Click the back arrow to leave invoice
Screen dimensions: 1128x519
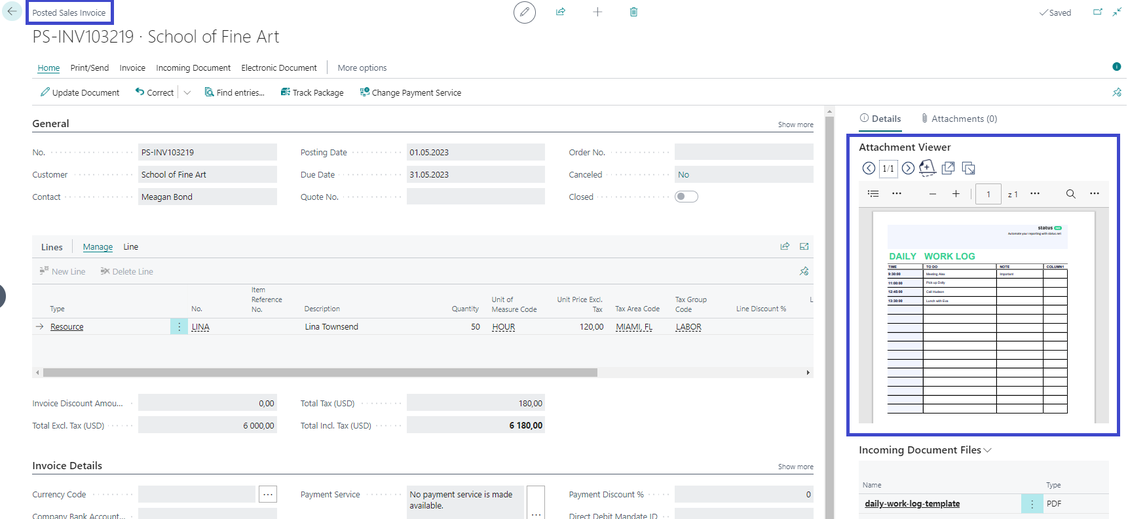tap(12, 12)
